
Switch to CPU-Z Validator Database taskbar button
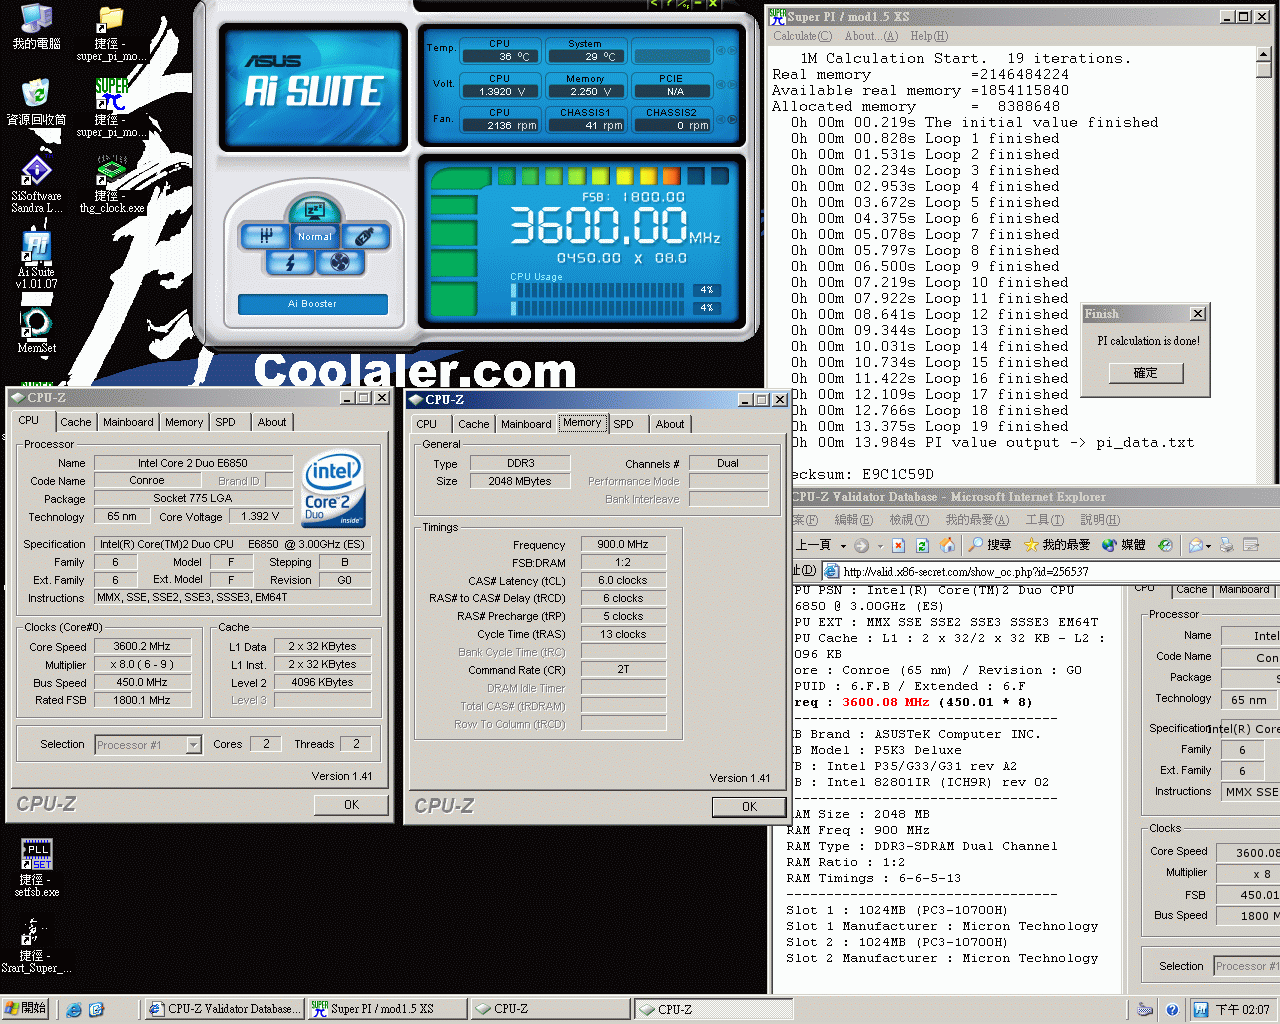[x=224, y=1009]
